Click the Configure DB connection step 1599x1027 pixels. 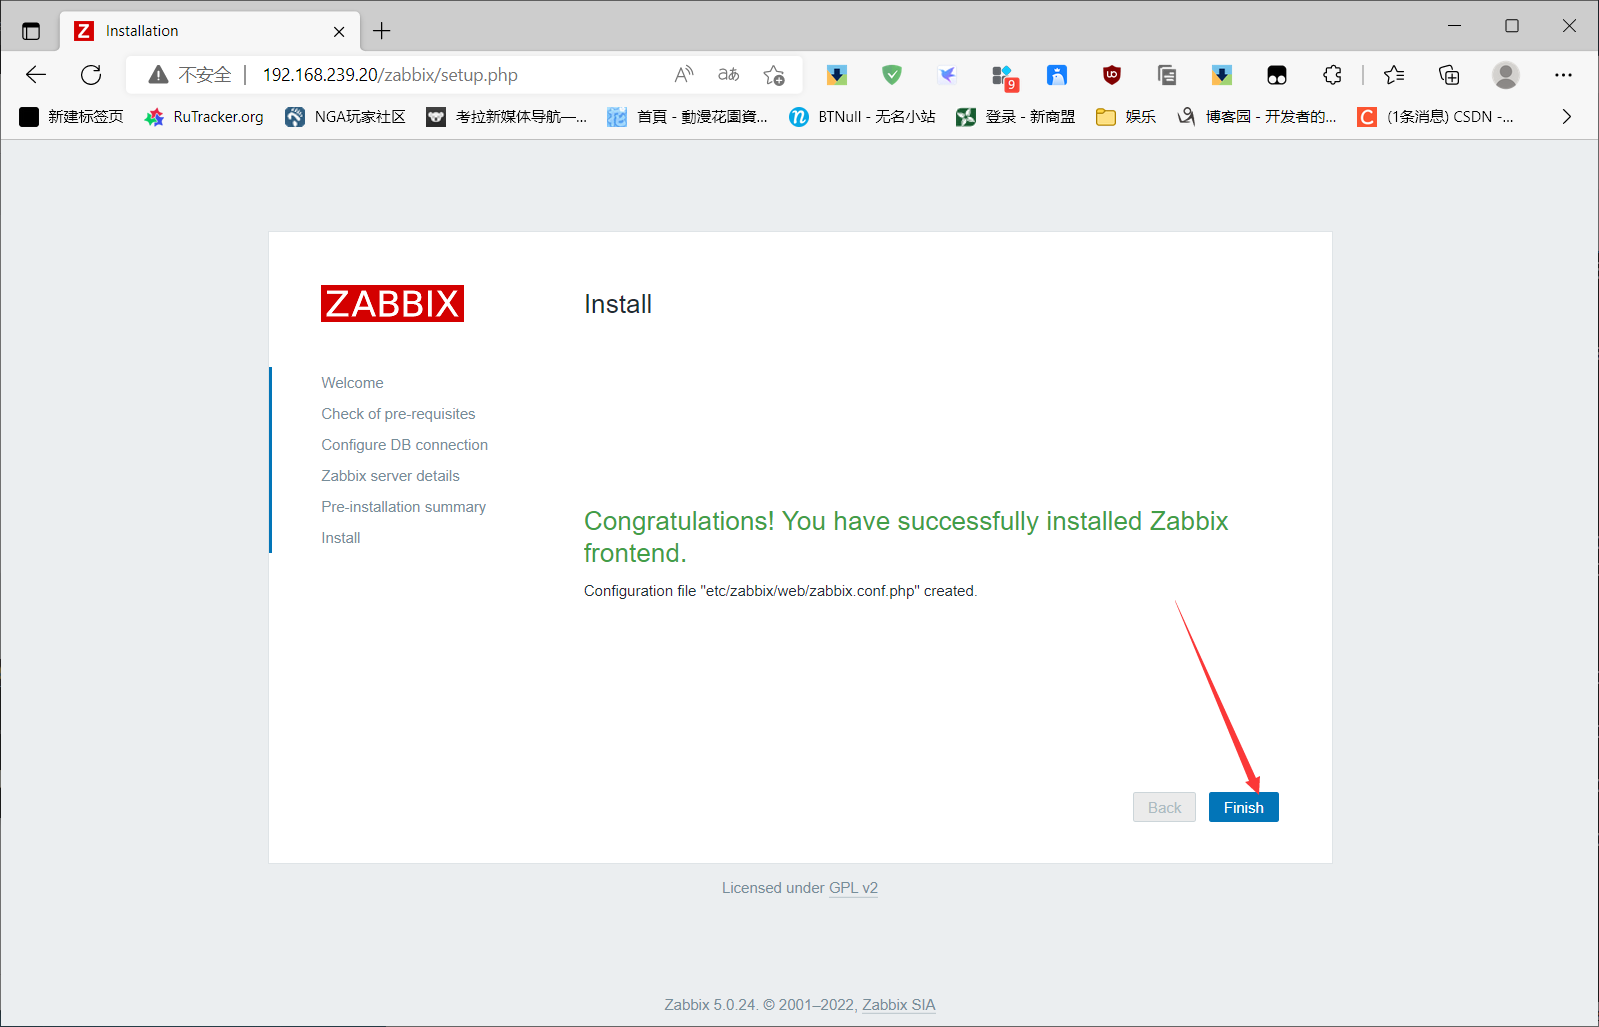(x=405, y=445)
